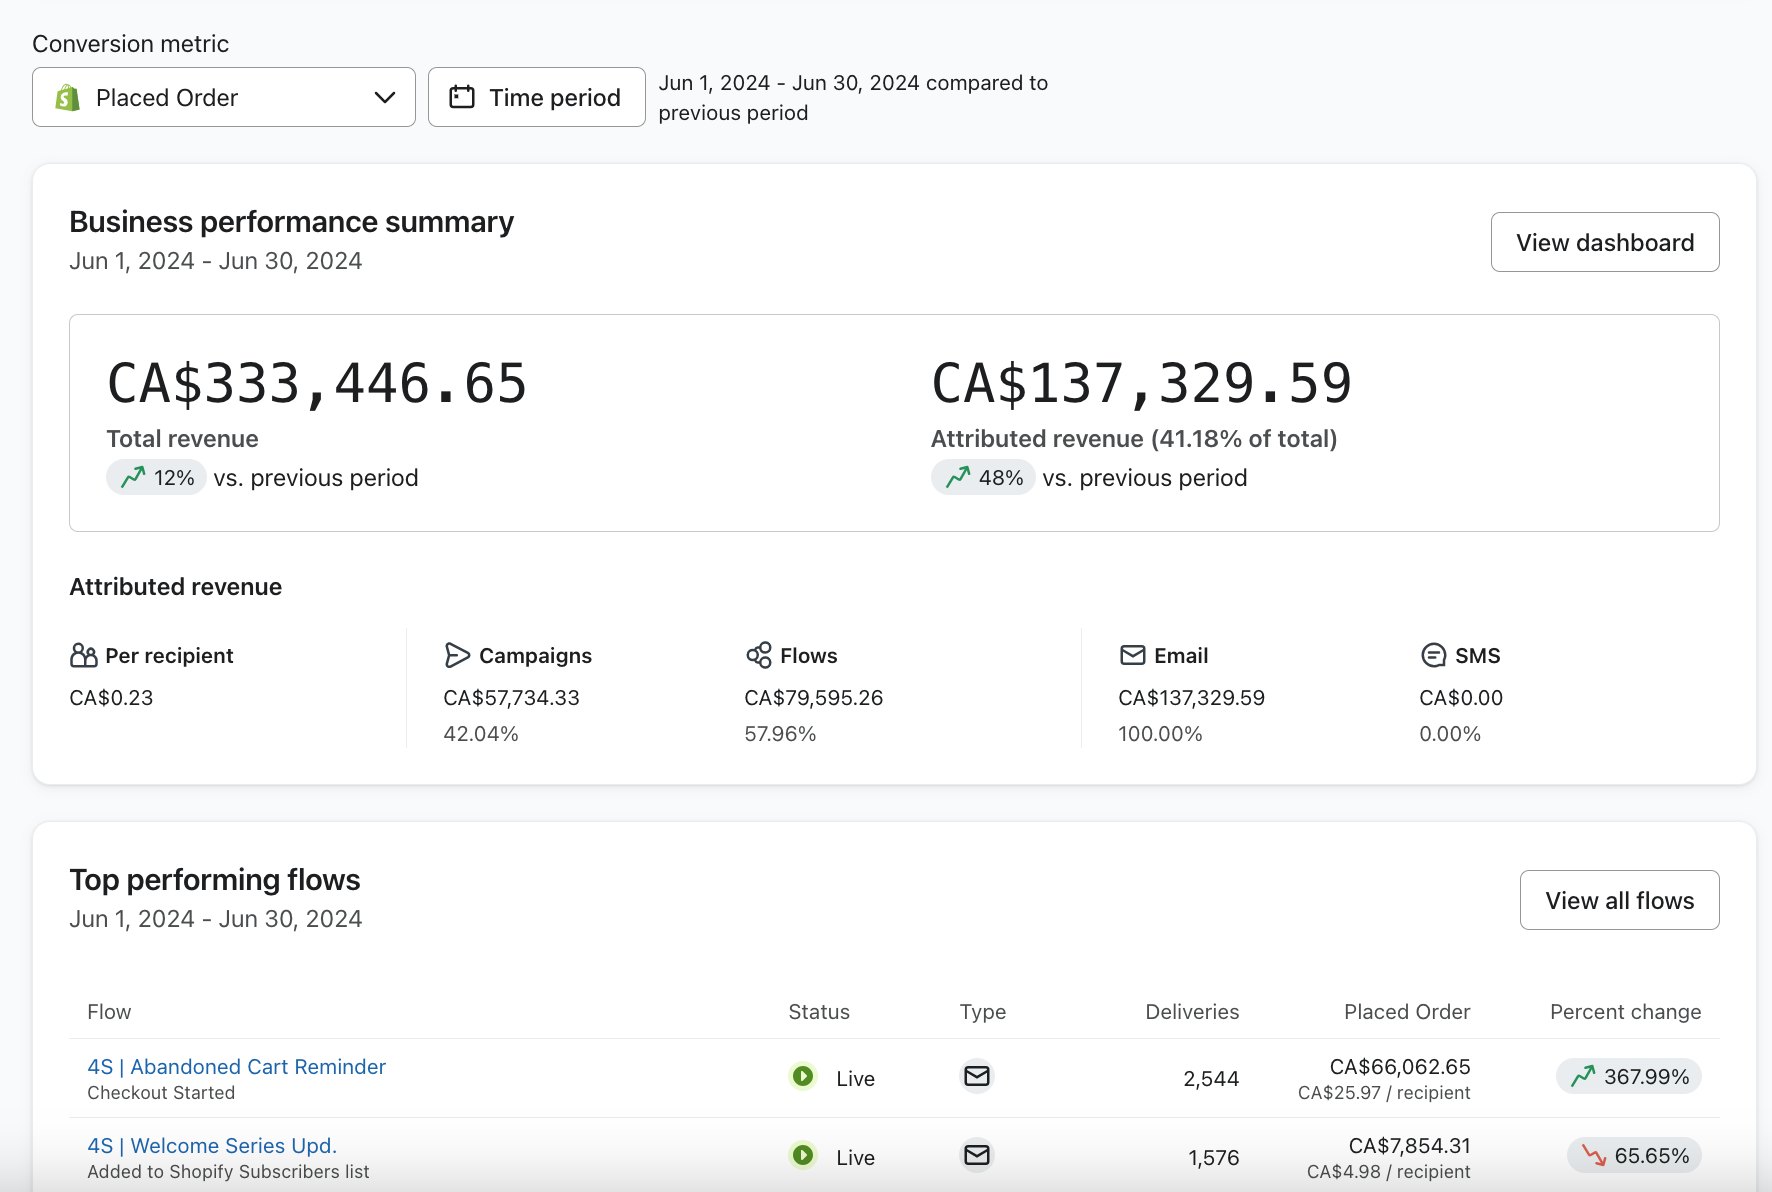Click email type icon for Welcome Series Upd.
This screenshot has height=1192, width=1772.
click(977, 1155)
